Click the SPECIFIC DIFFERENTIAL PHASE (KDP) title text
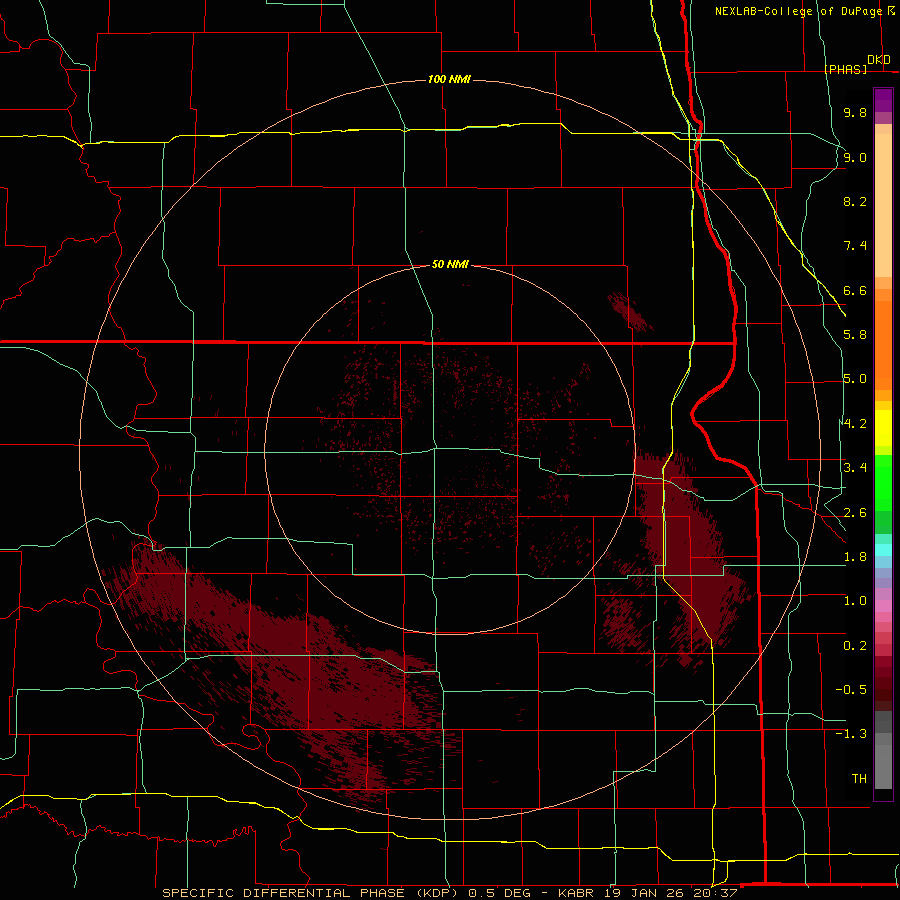 [x=310, y=893]
